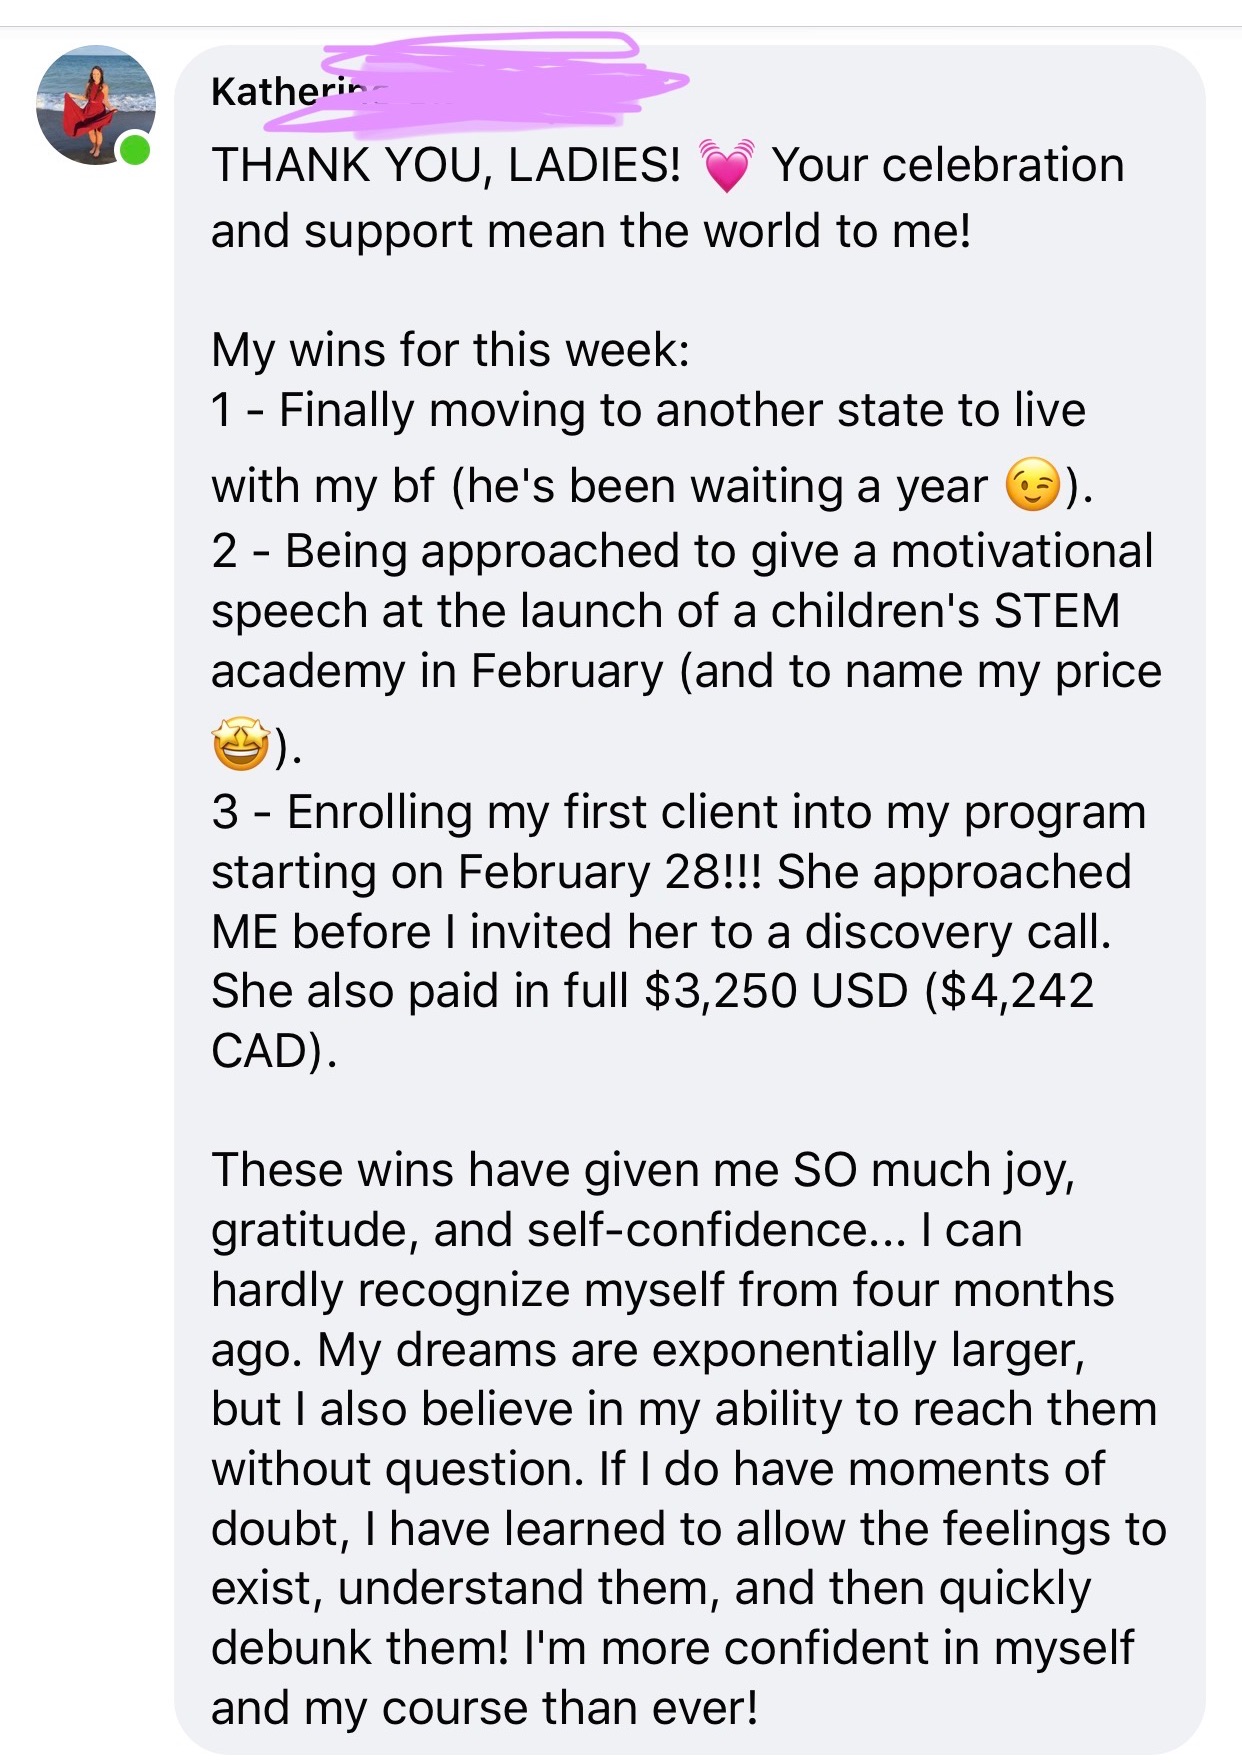Click the final line "and my course than ever!"

pyautogui.click(x=484, y=1709)
